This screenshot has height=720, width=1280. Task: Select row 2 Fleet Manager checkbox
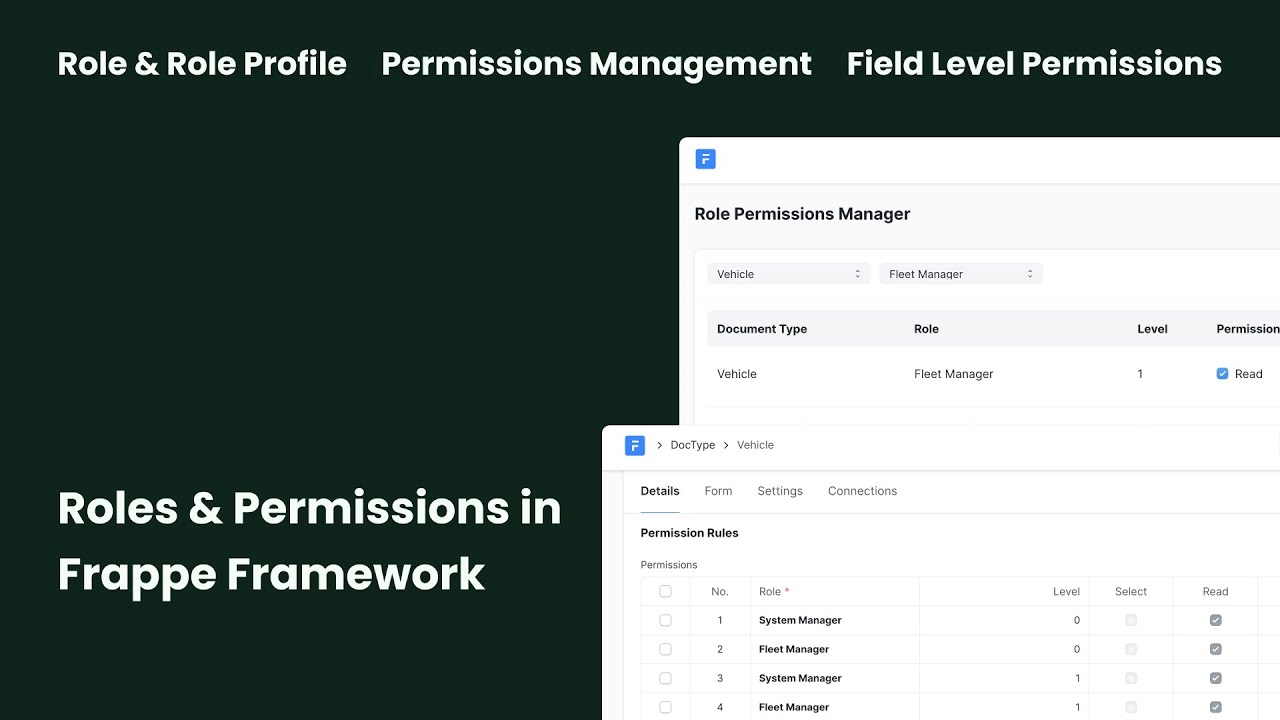coord(665,650)
